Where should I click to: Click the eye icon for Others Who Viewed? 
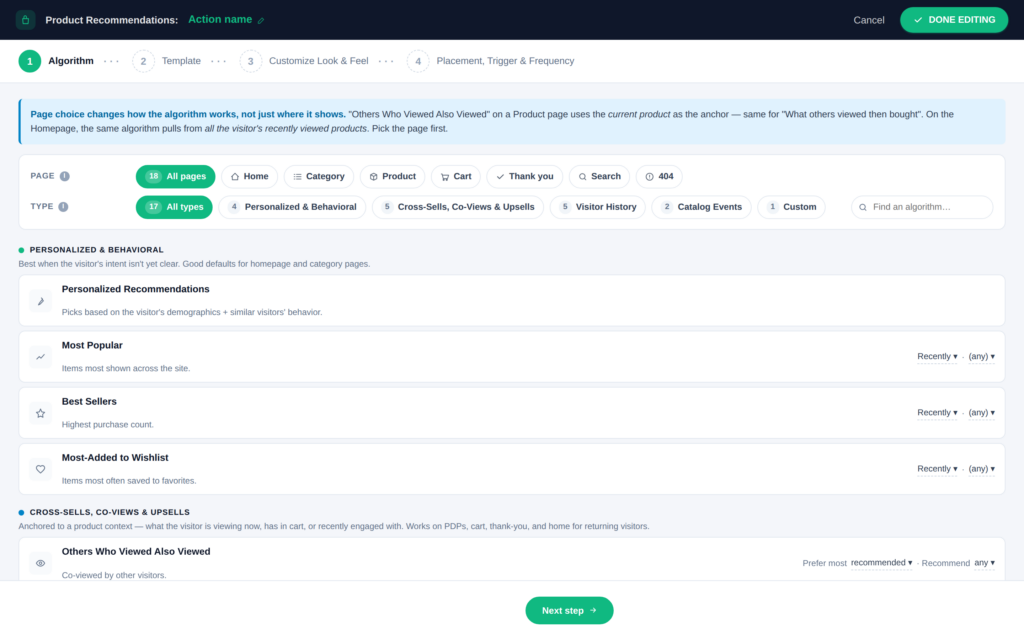[40, 563]
